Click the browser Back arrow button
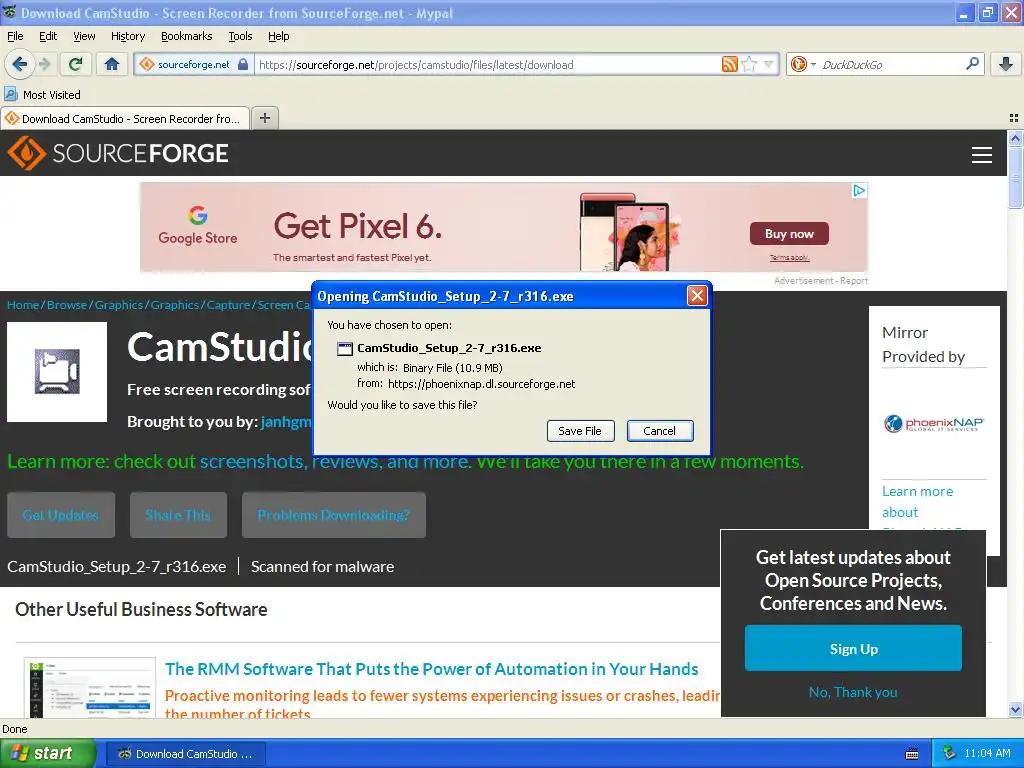The height and width of the screenshot is (768, 1024). [x=19, y=64]
